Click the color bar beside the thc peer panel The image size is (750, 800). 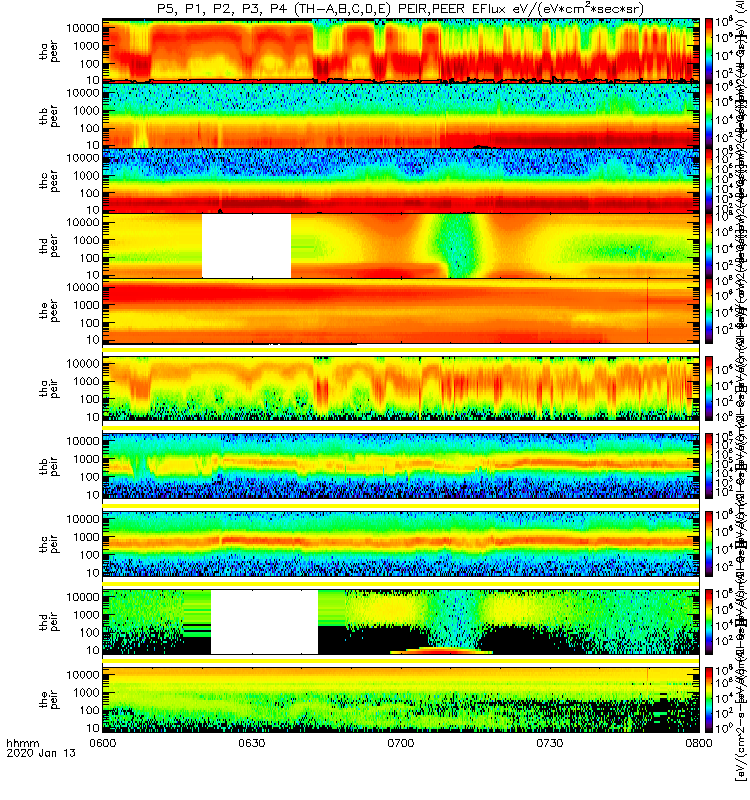709,180
